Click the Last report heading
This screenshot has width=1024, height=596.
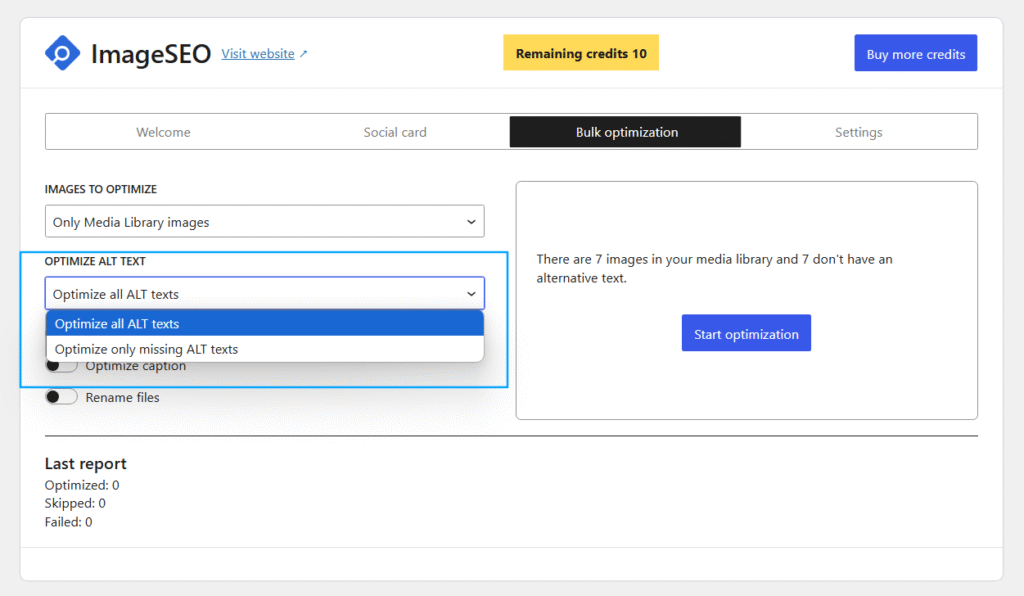pyautogui.click(x=86, y=463)
